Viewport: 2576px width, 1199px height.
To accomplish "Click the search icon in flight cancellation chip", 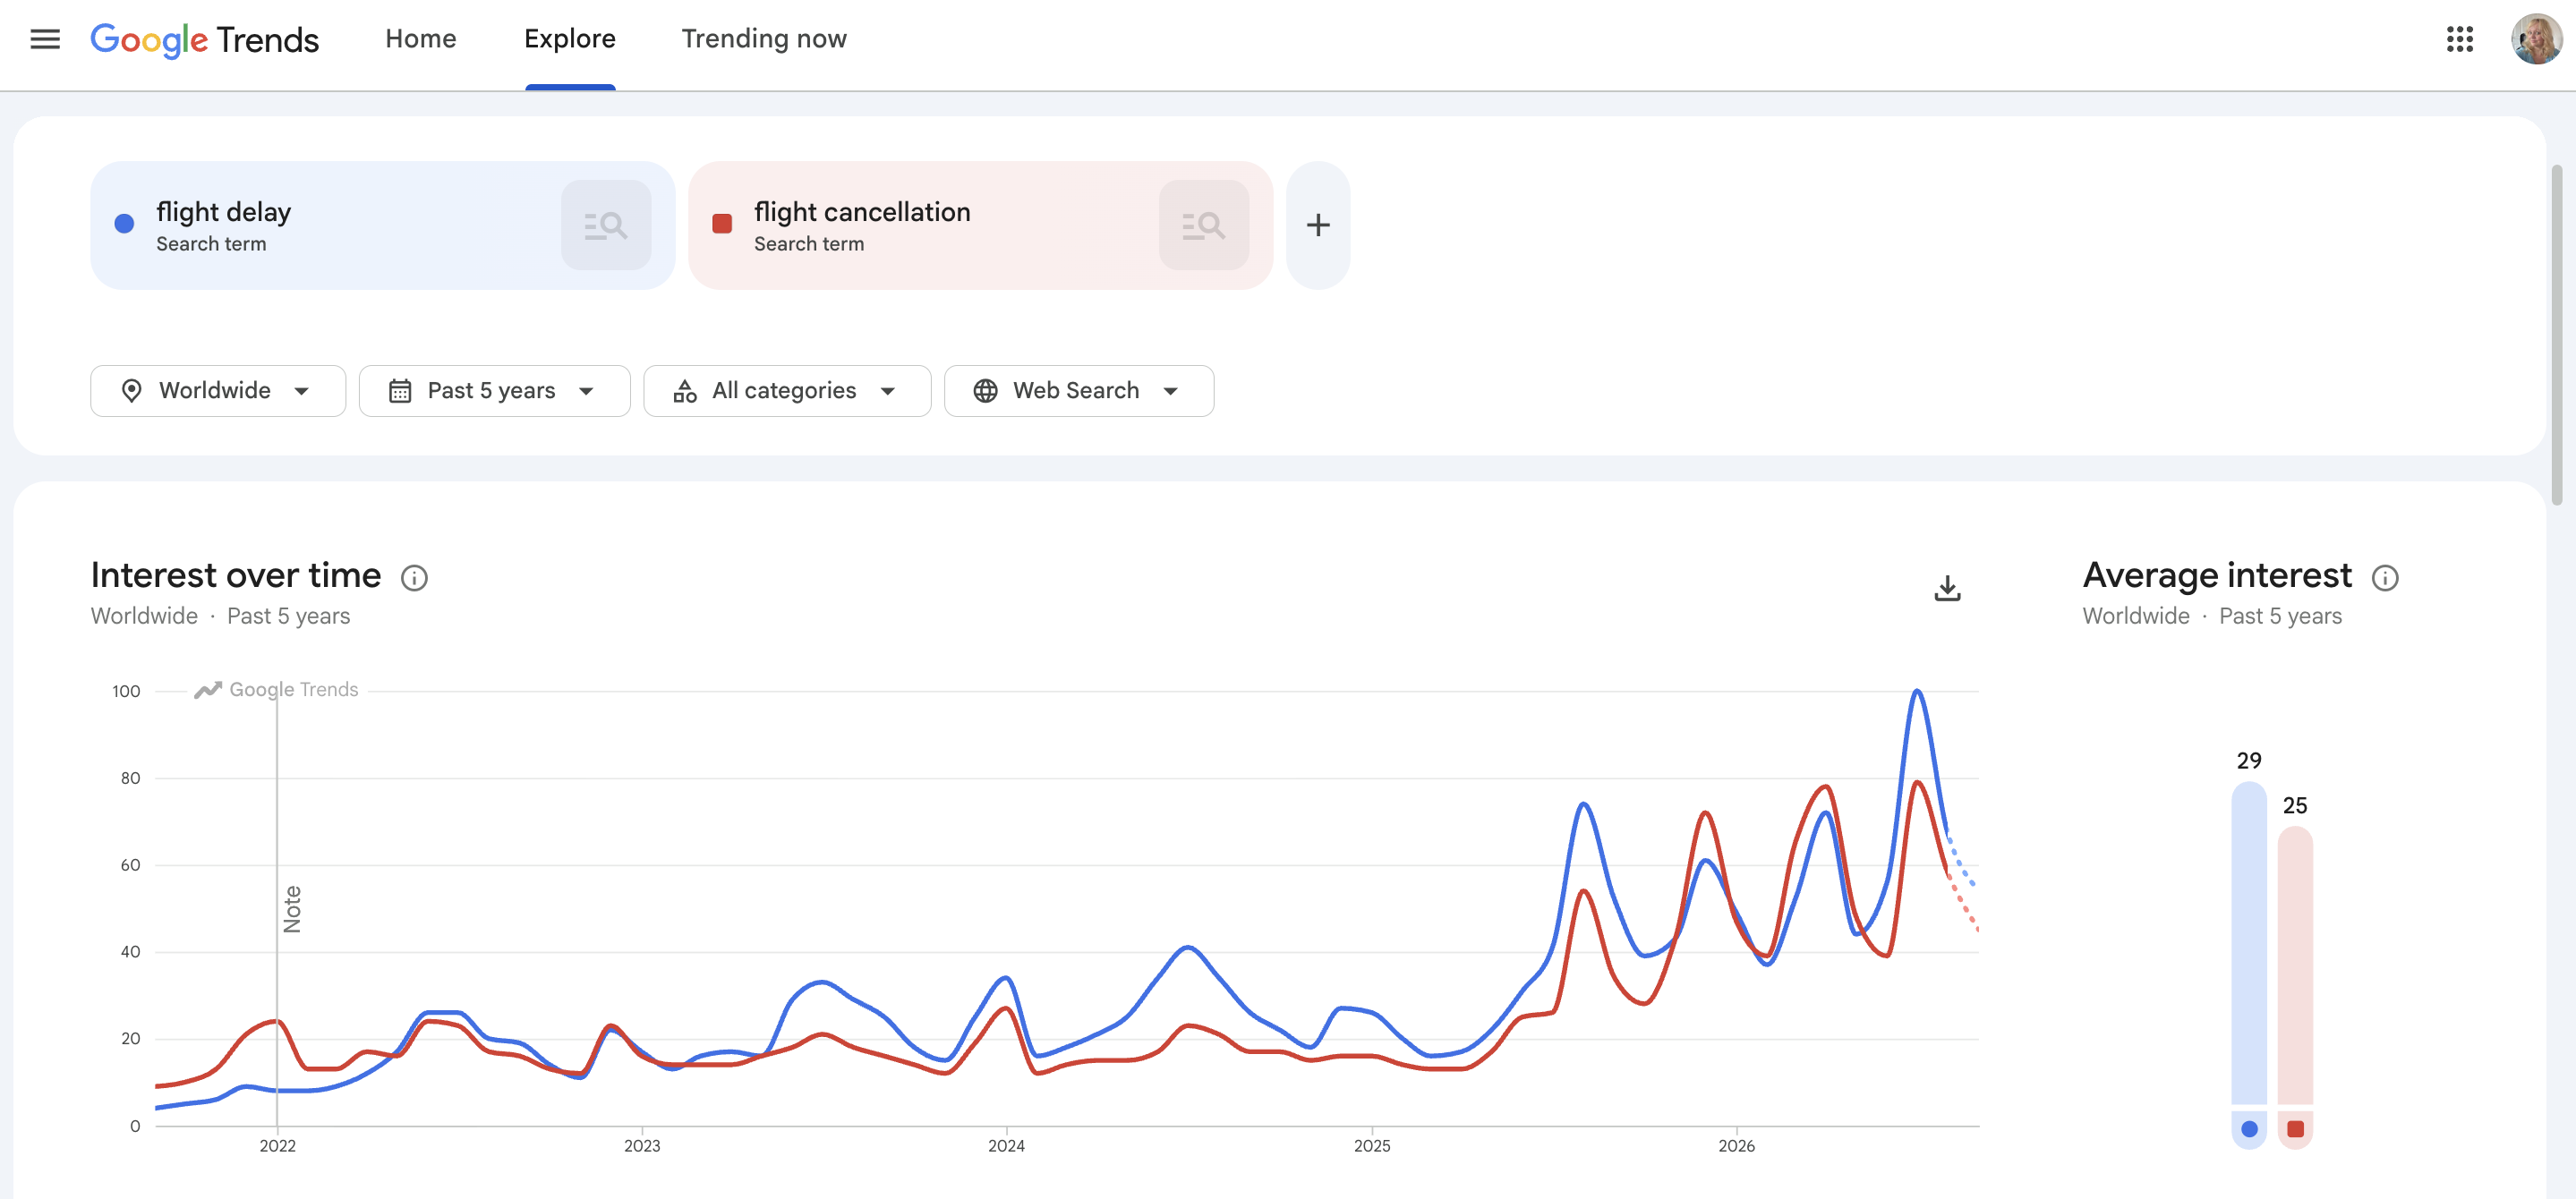I will pos(1204,225).
